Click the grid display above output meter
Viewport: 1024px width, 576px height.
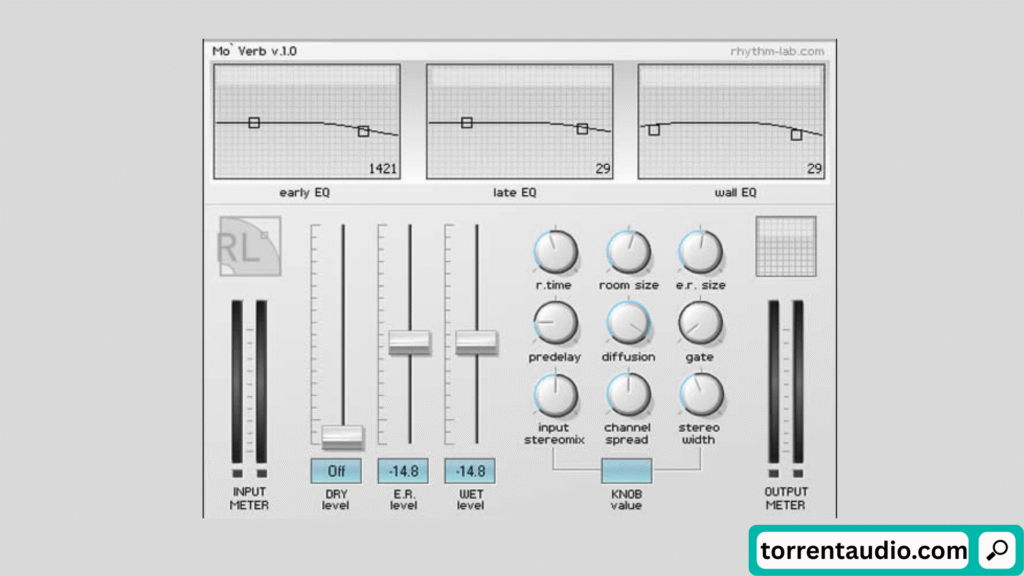click(785, 246)
